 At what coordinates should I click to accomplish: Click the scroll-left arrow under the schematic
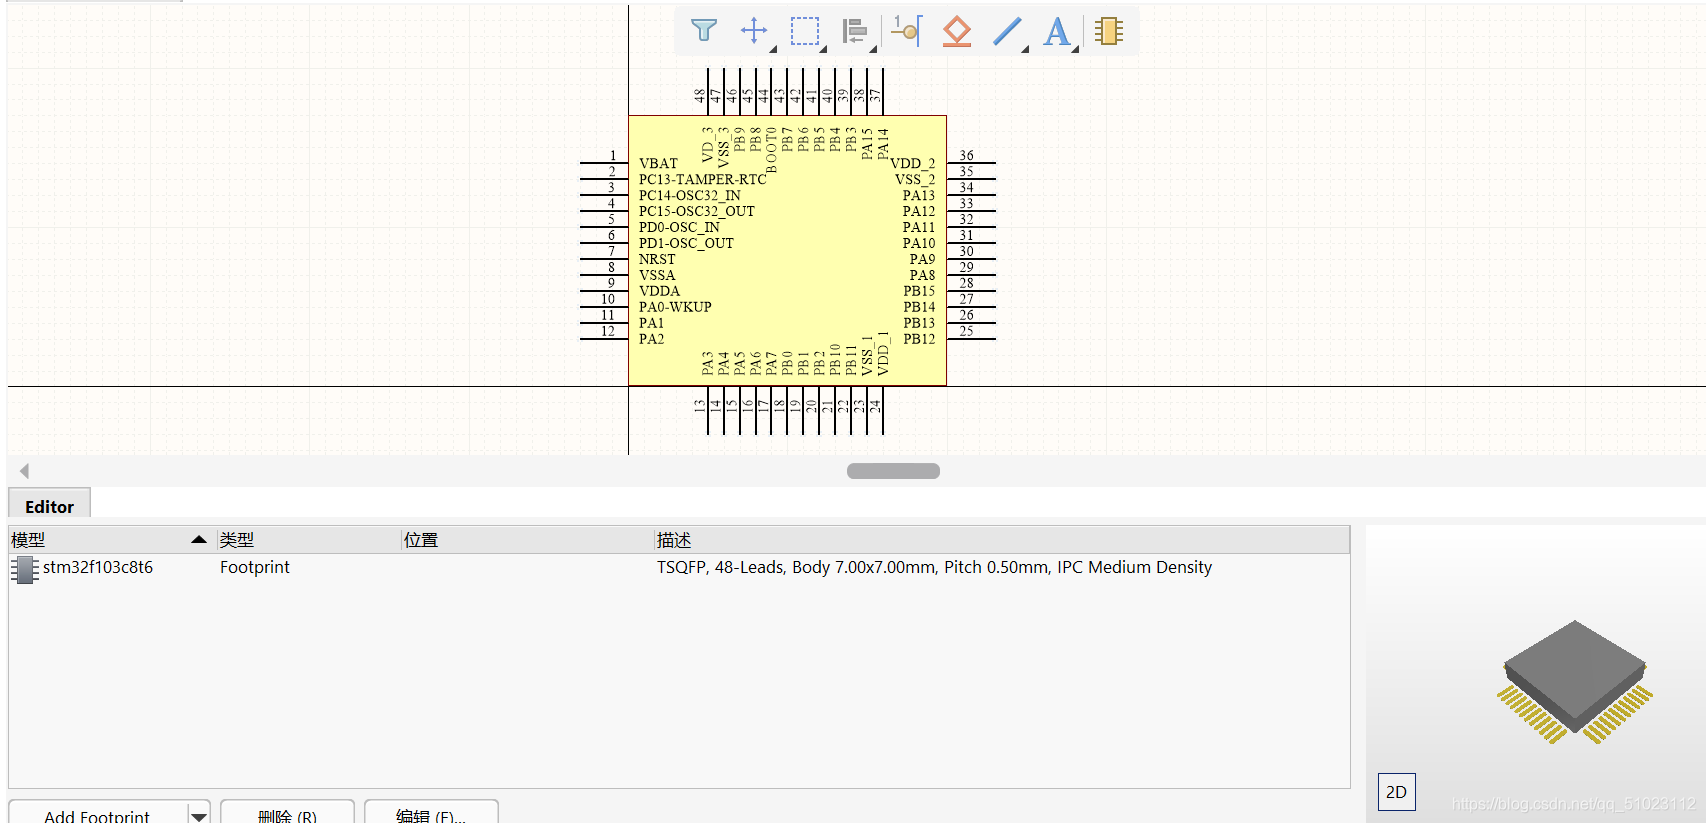[x=24, y=471]
